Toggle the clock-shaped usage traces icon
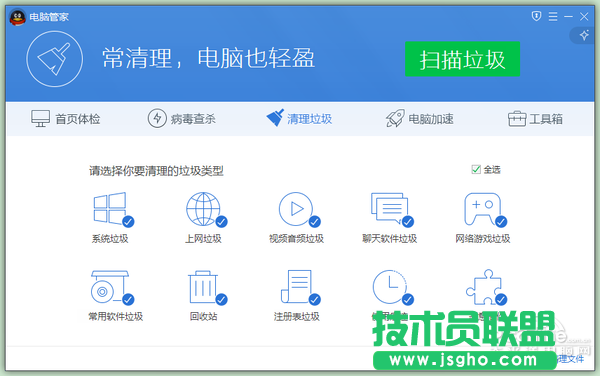 pyautogui.click(x=393, y=288)
